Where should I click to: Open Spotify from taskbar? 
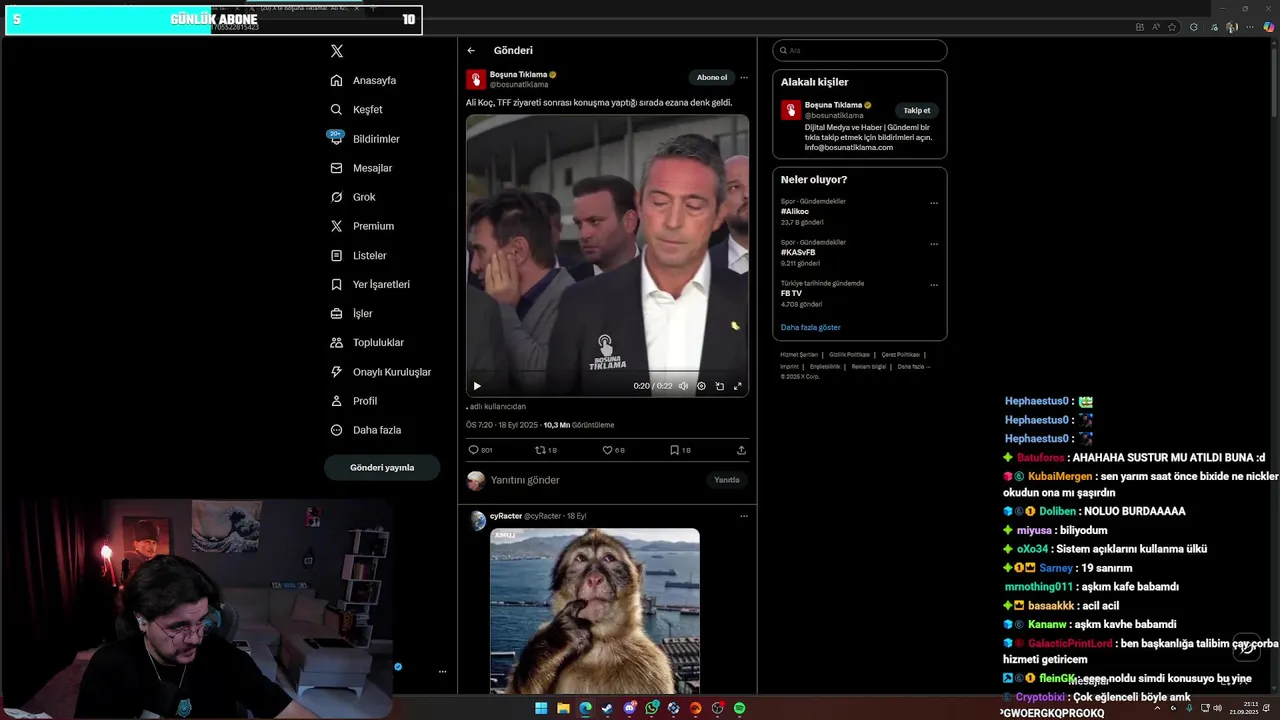pos(740,708)
